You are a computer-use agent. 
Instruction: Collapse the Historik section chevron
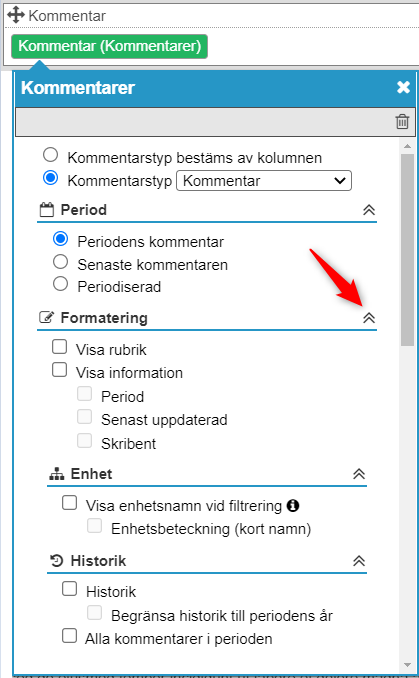point(359,561)
